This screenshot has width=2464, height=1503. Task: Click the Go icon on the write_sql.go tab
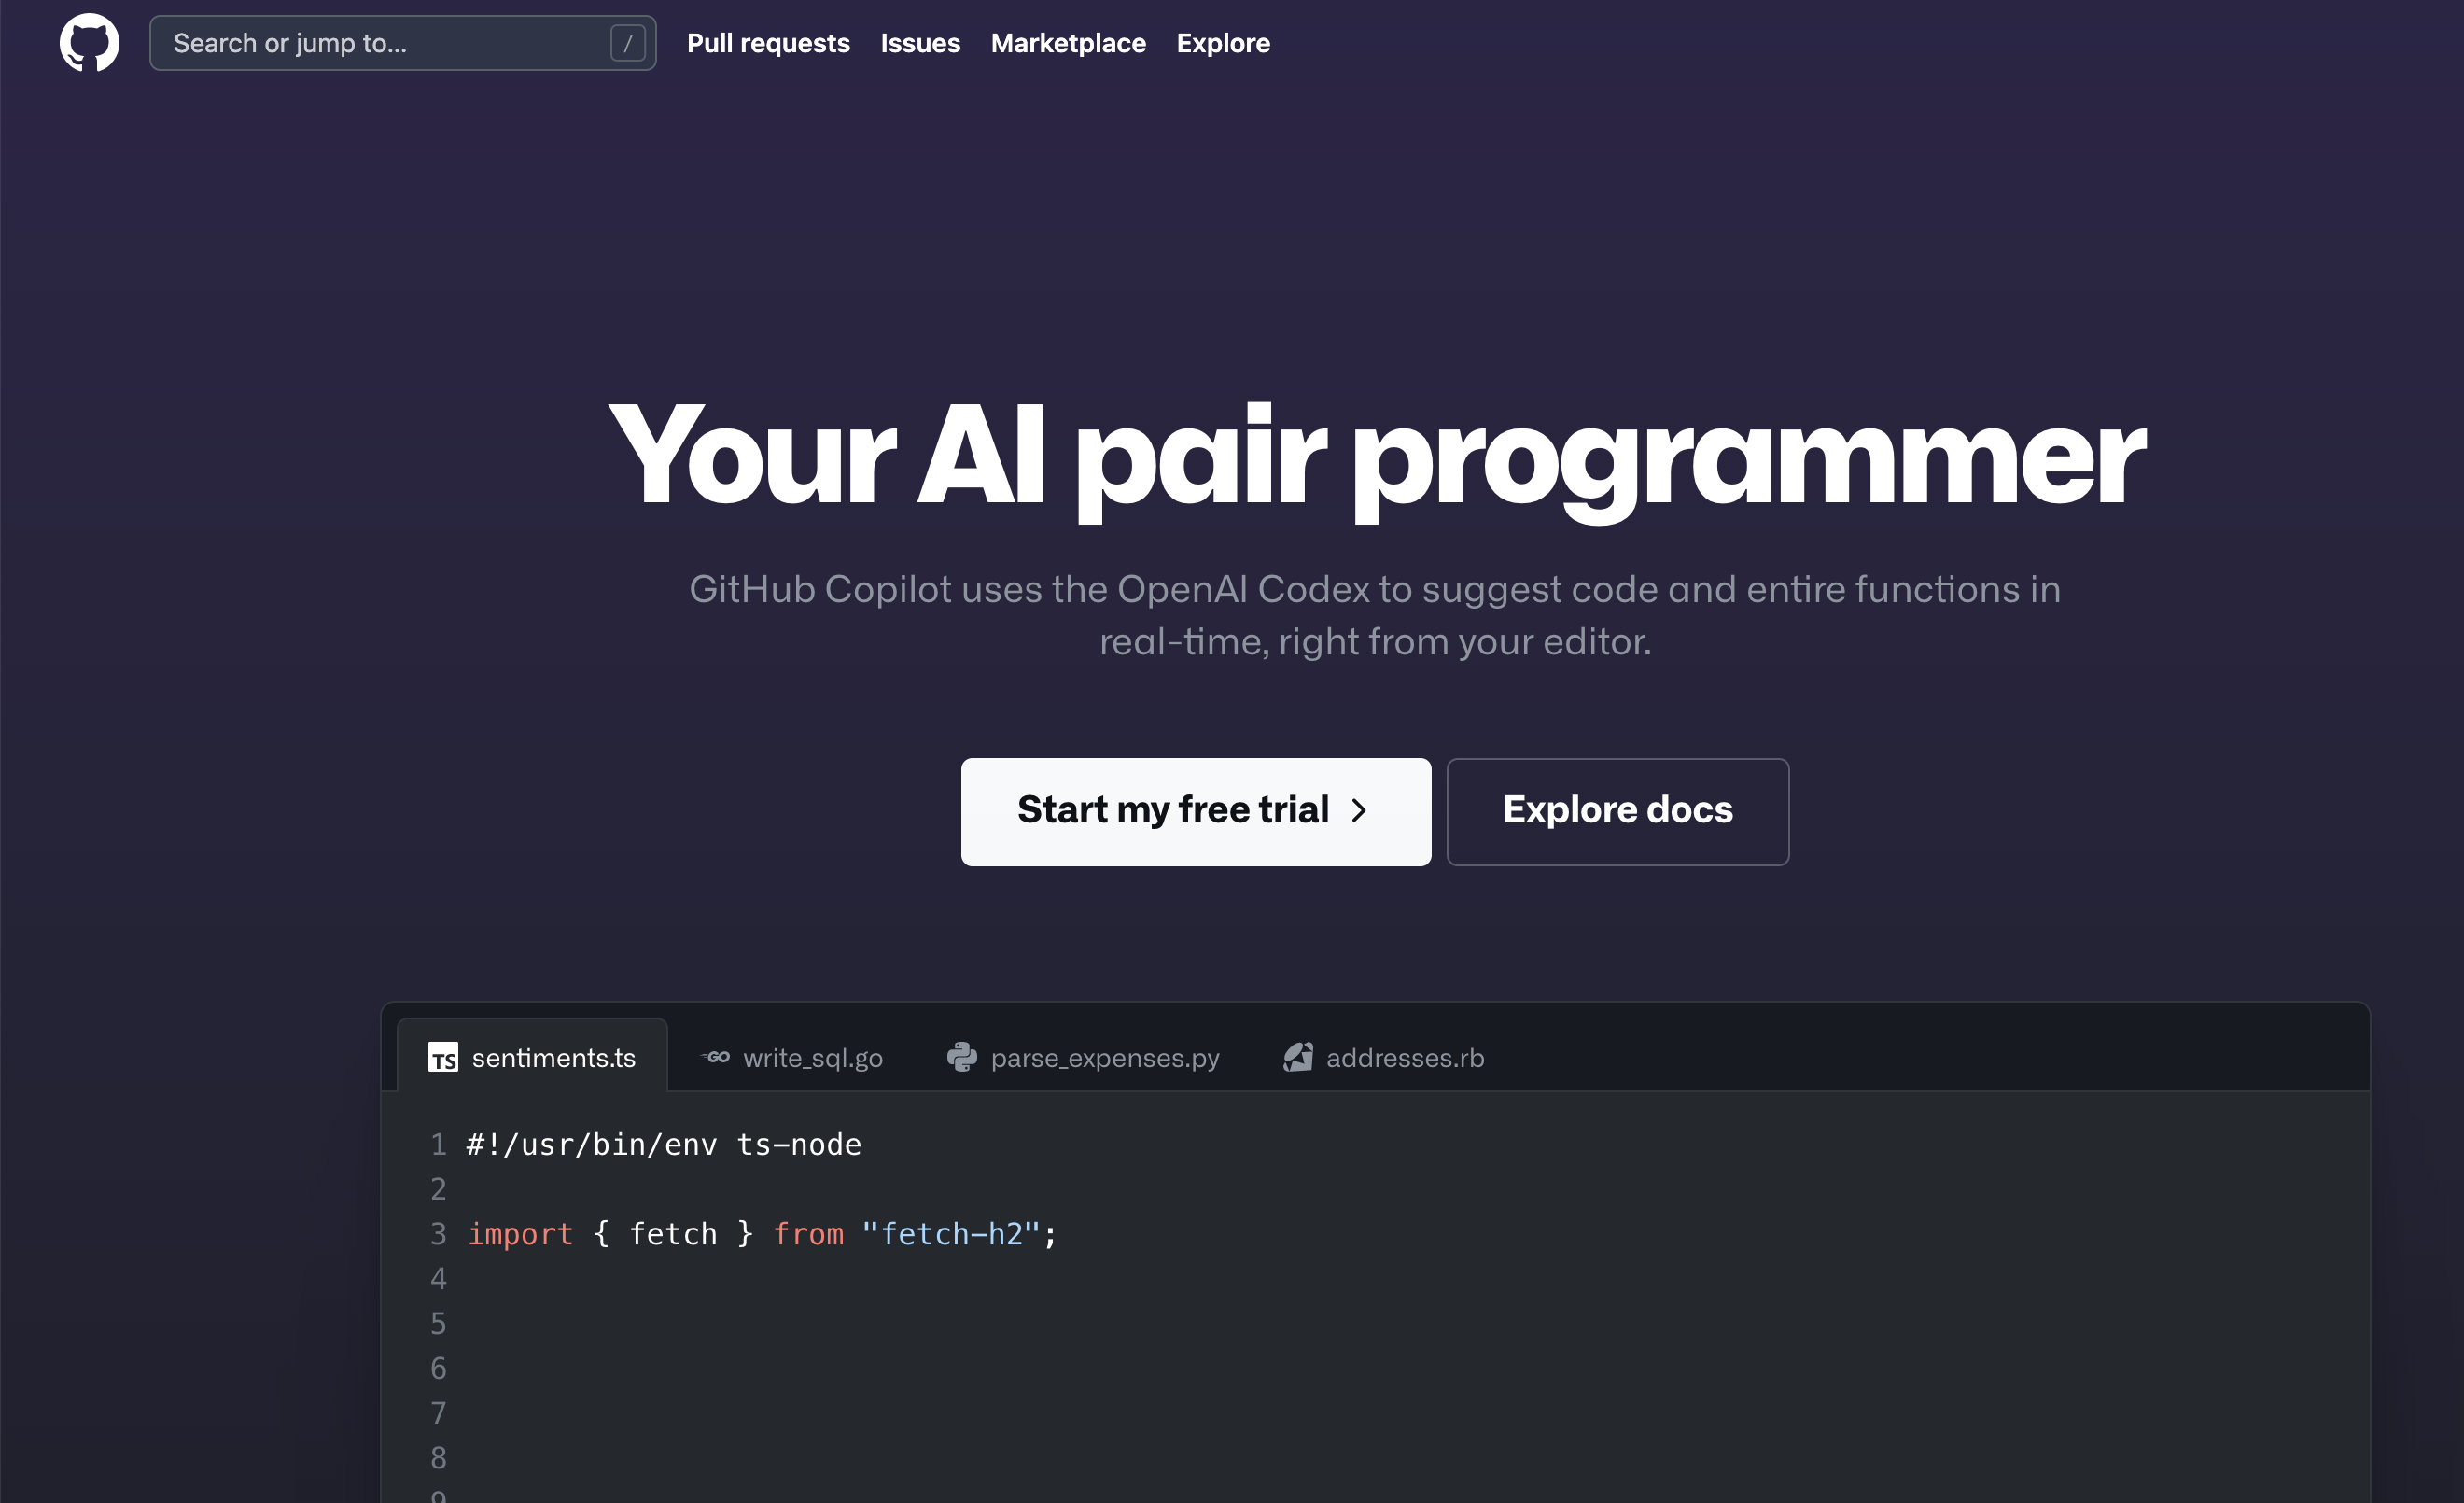pos(715,1057)
